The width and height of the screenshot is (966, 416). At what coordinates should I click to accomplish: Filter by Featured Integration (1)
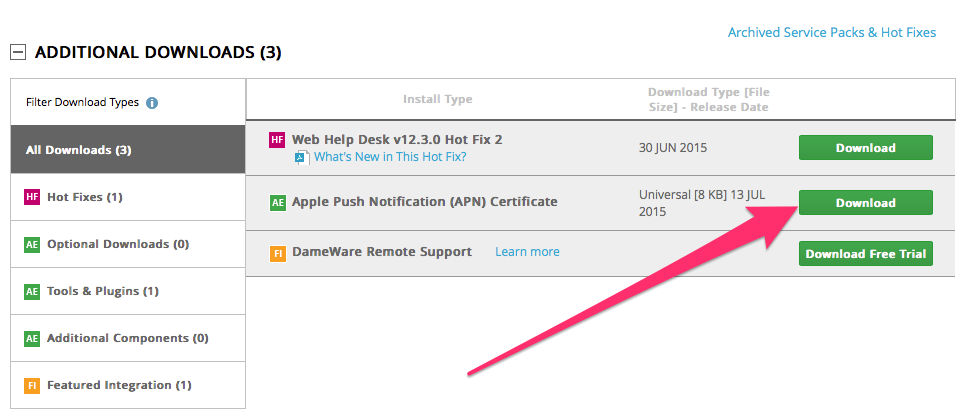coord(128,385)
